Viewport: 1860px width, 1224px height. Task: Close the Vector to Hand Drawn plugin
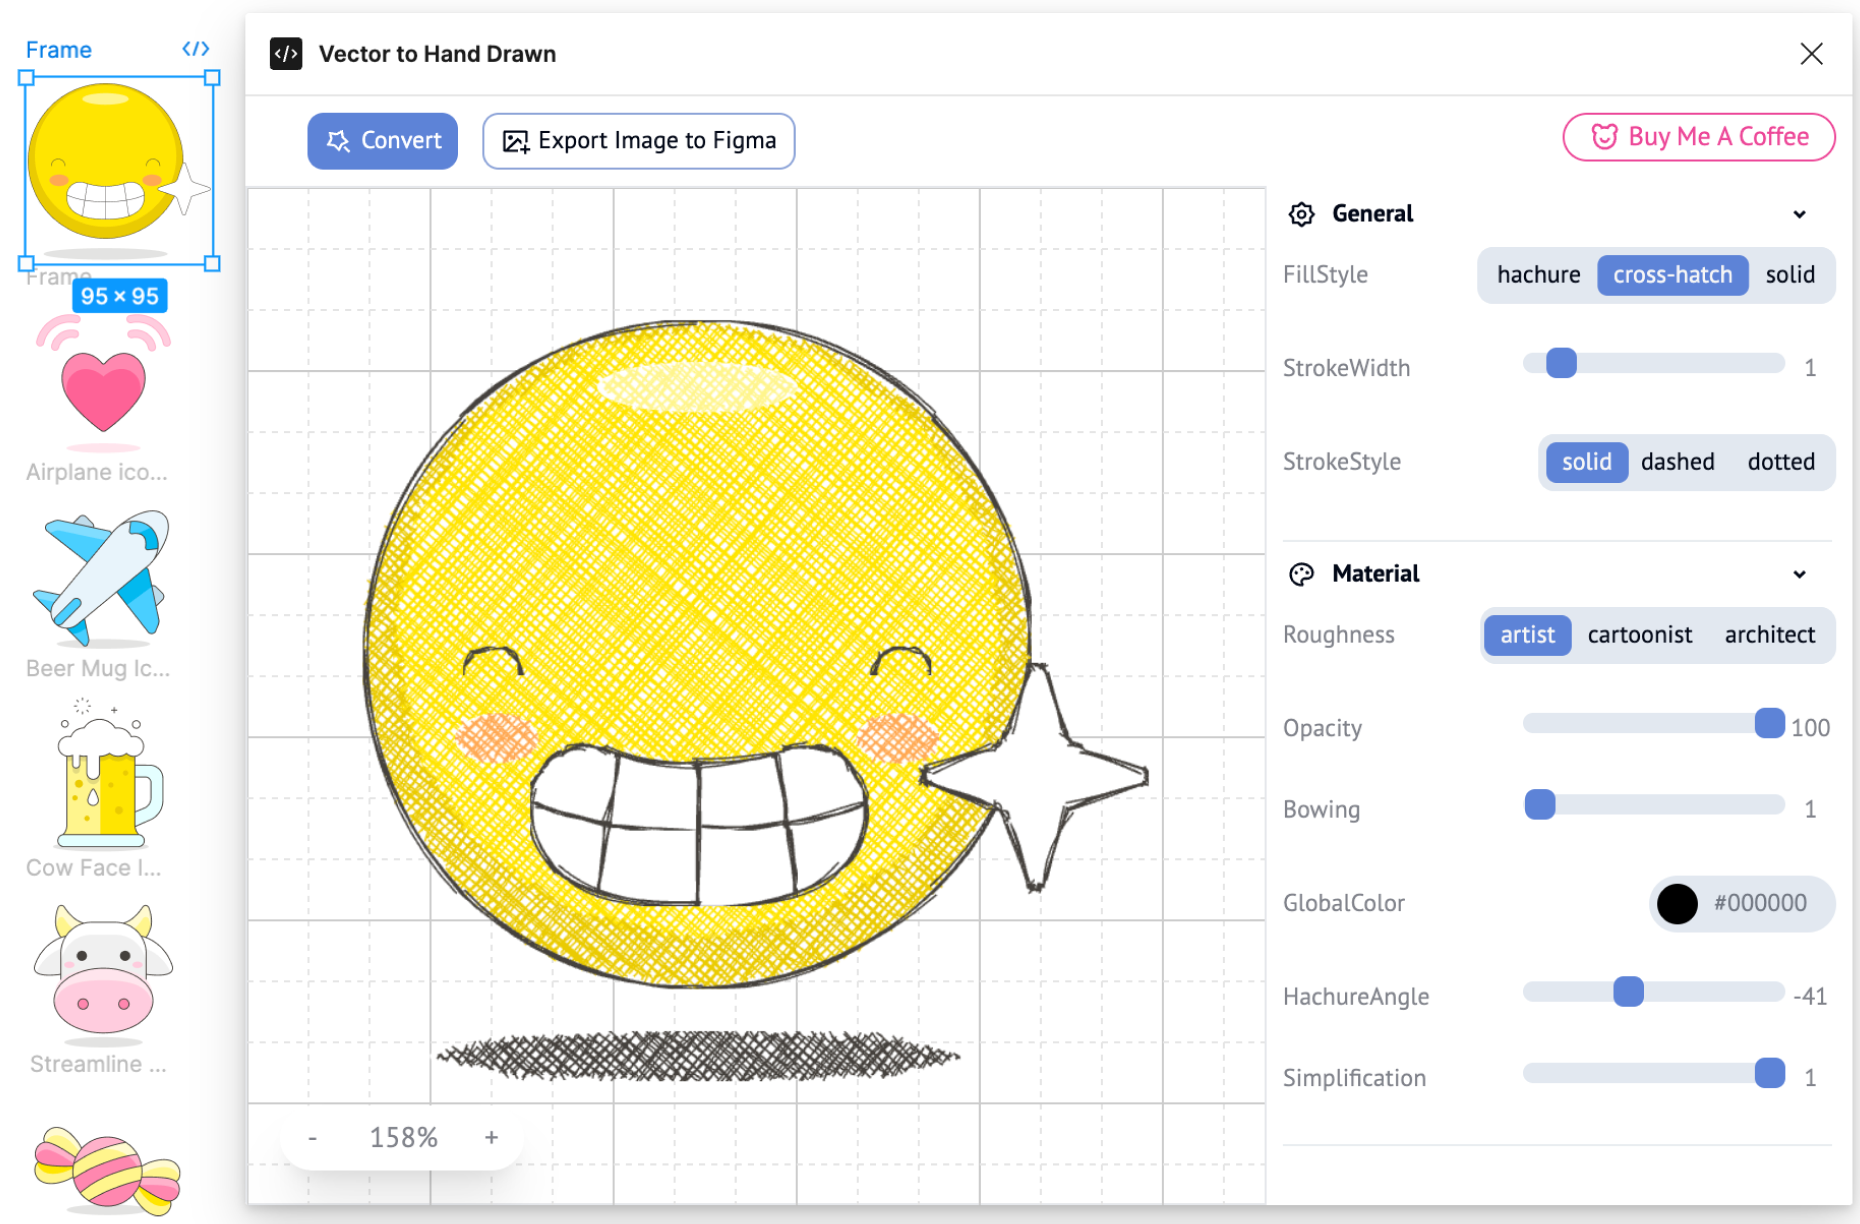[1811, 54]
